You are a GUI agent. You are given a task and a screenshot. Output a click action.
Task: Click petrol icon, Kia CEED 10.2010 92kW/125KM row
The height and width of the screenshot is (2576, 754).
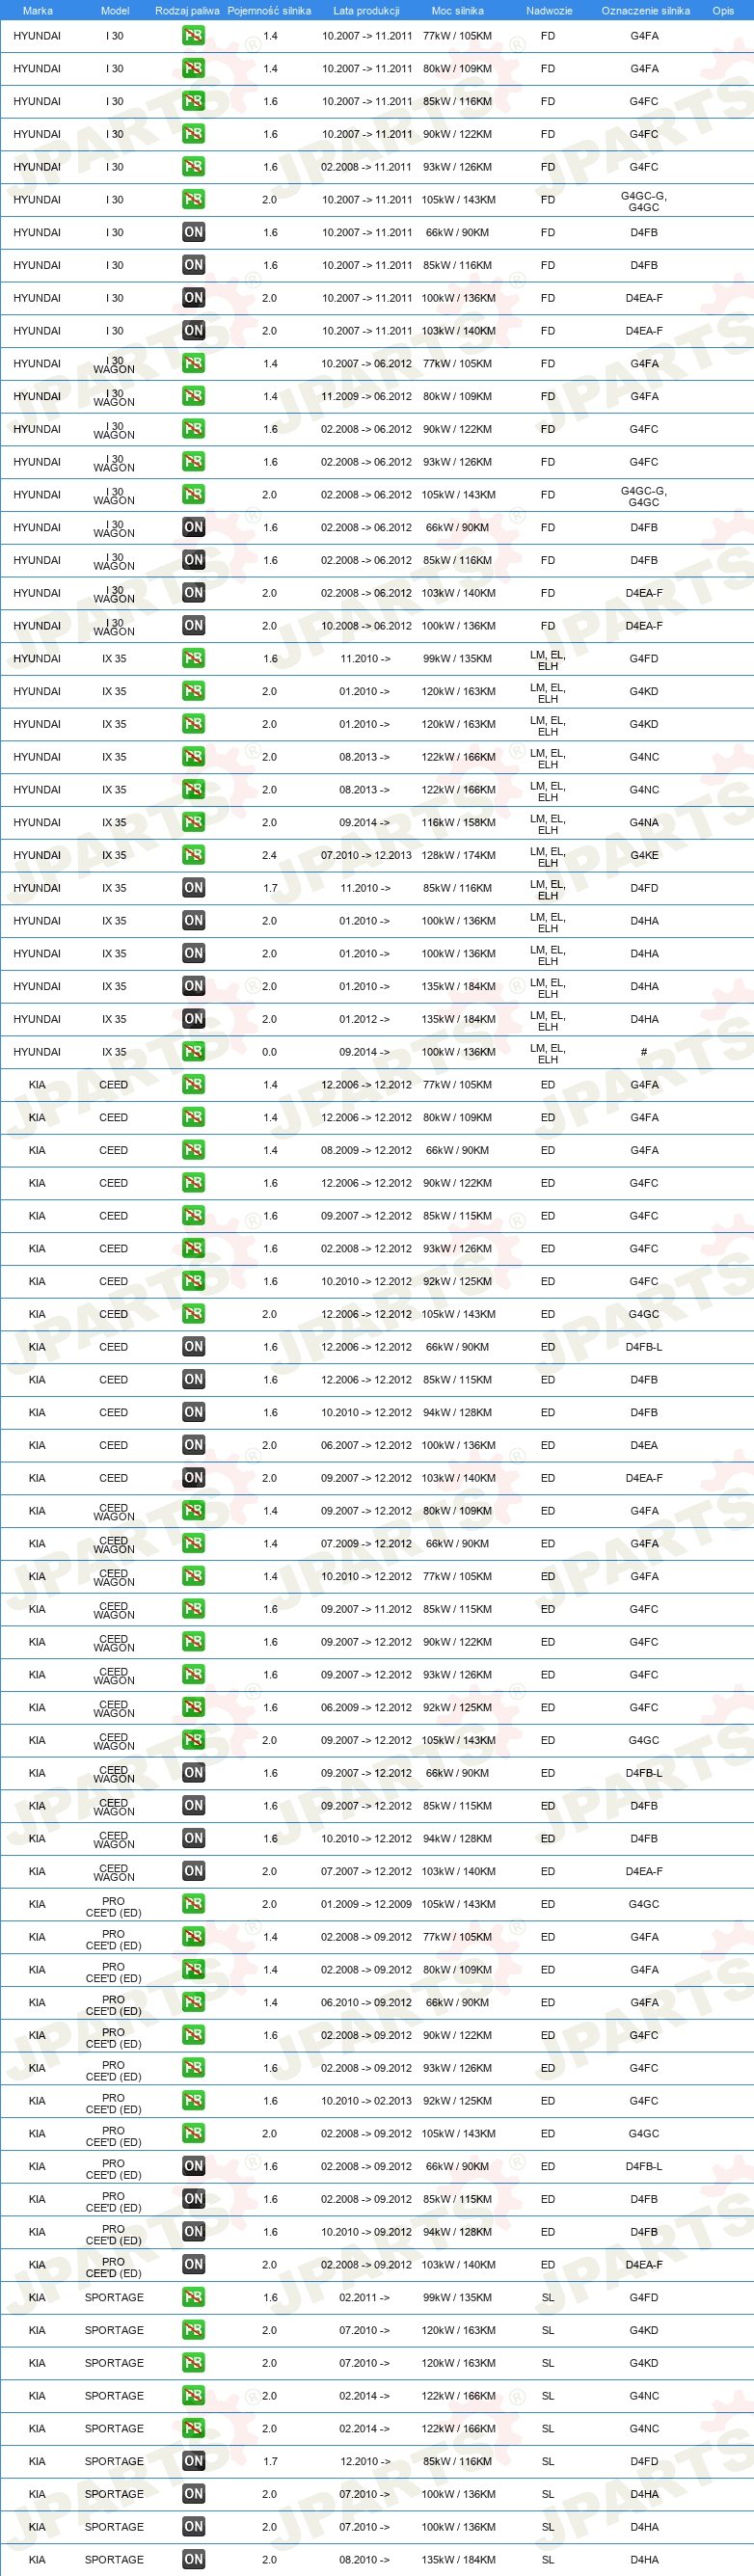193,1281
